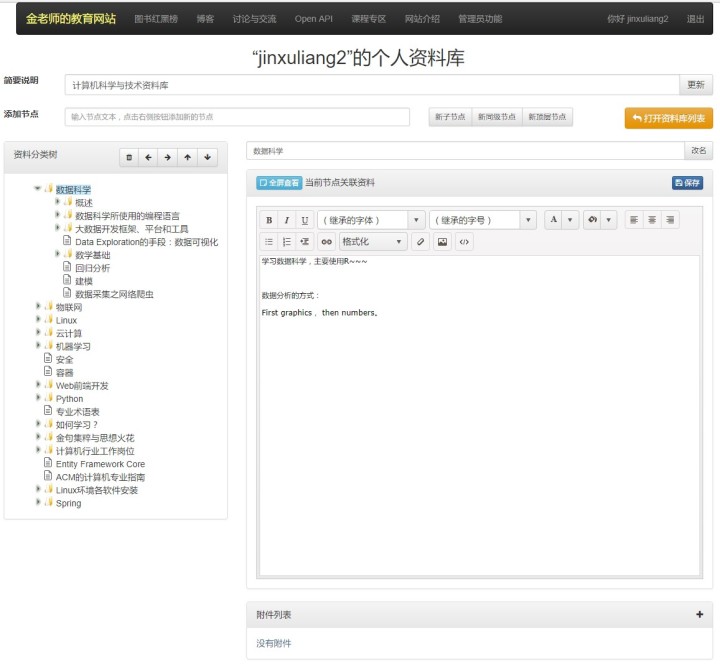720x665 pixels.
Task: Insert an image in the editor
Action: tap(443, 242)
